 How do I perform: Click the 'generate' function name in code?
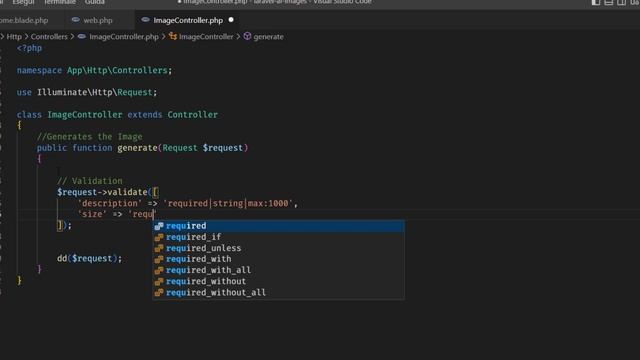click(x=137, y=148)
